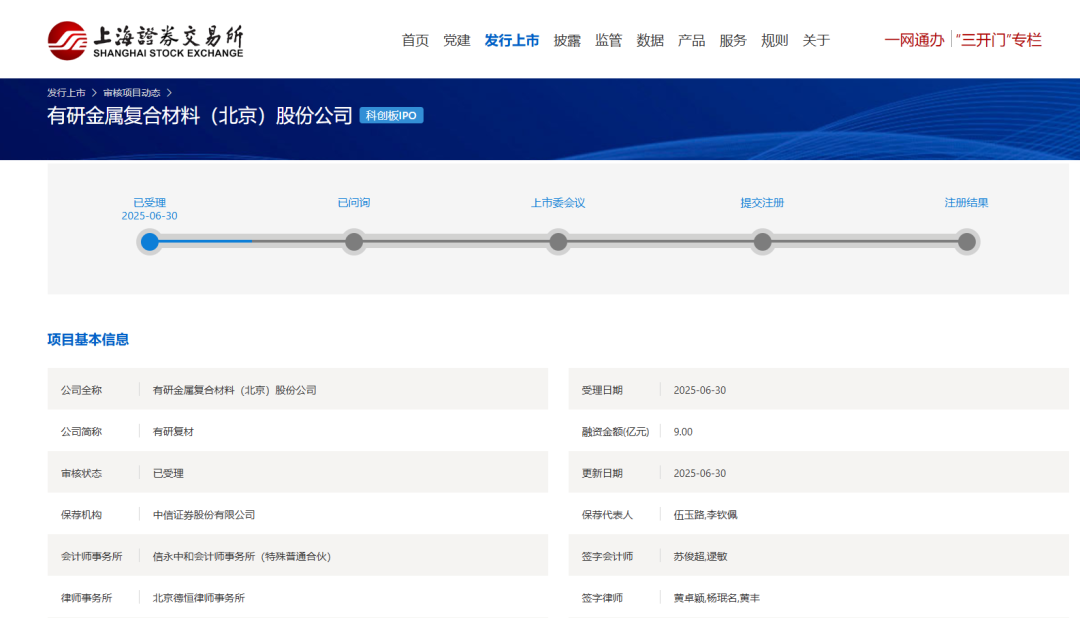Click the Shanghai Stock Exchange logo
This screenshot has height=618, width=1080.
145,41
